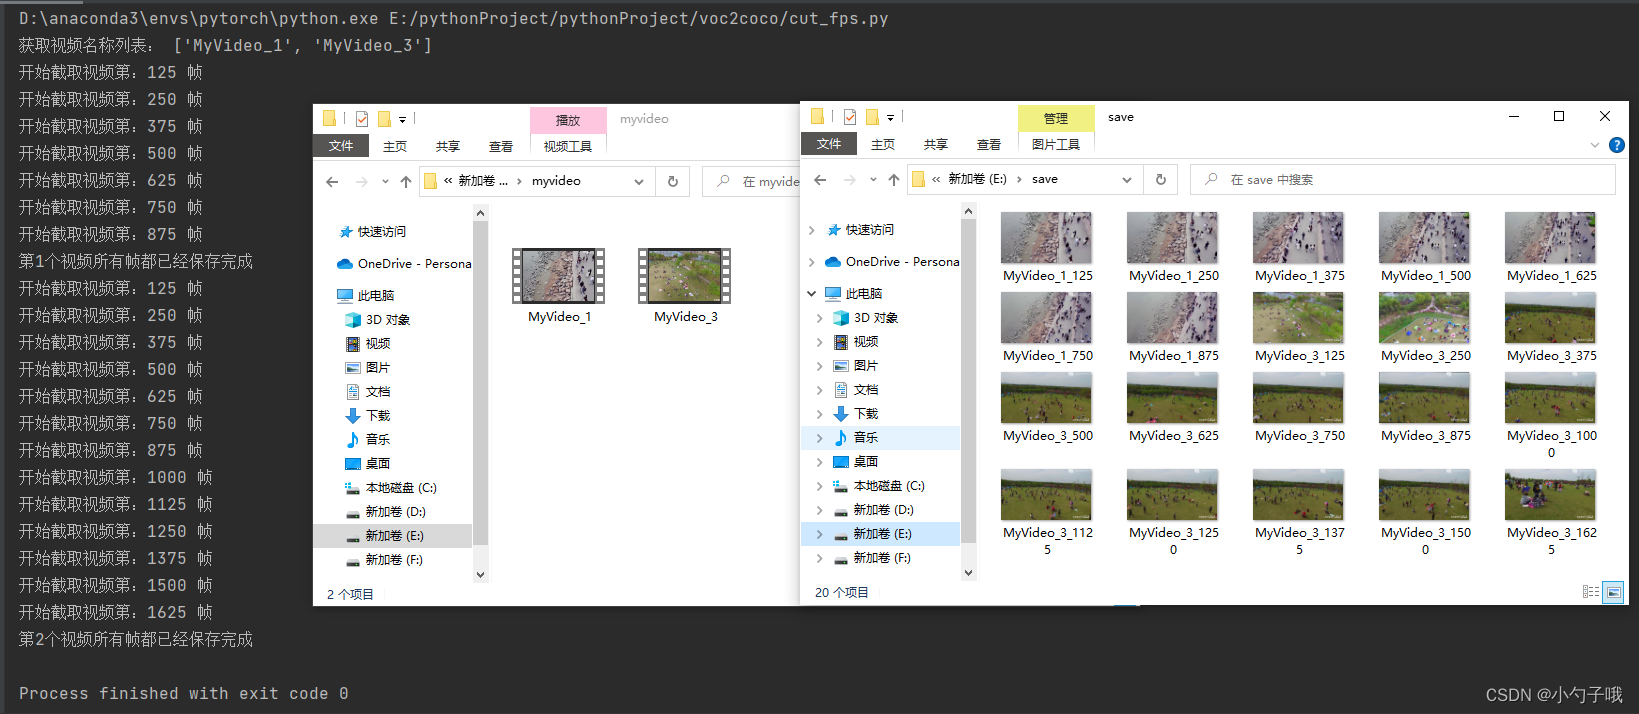Expand the ribbon in the save window
Viewport: 1639px width, 714px height.
click(x=1595, y=145)
